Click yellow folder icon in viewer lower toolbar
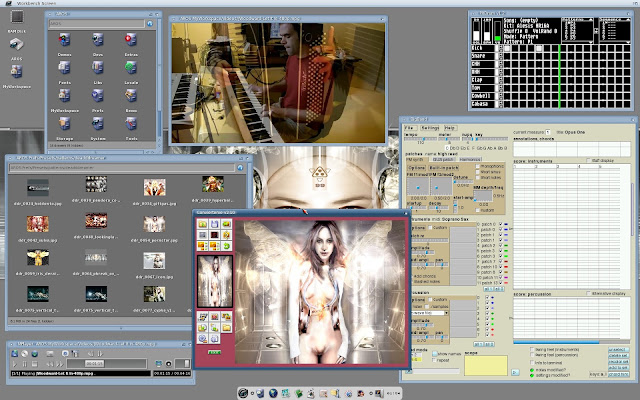Viewport: 640px width, 400px height. 226,327
